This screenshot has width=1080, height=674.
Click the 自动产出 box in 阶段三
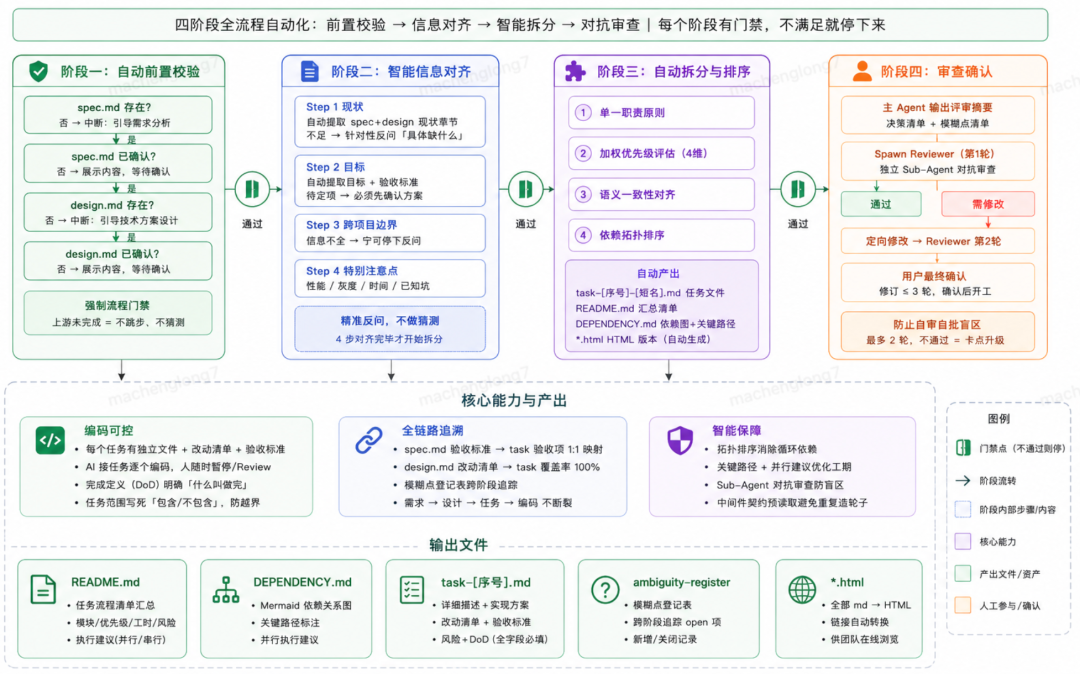(x=661, y=306)
